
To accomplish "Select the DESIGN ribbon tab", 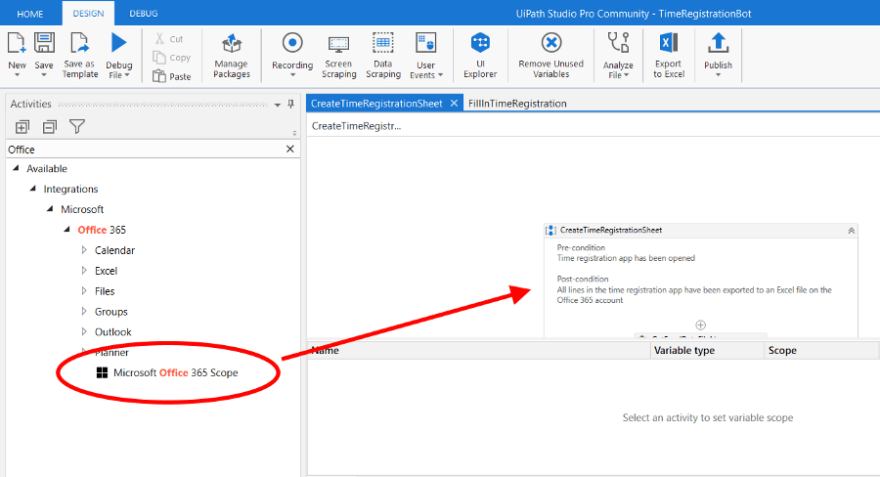I will pos(88,13).
